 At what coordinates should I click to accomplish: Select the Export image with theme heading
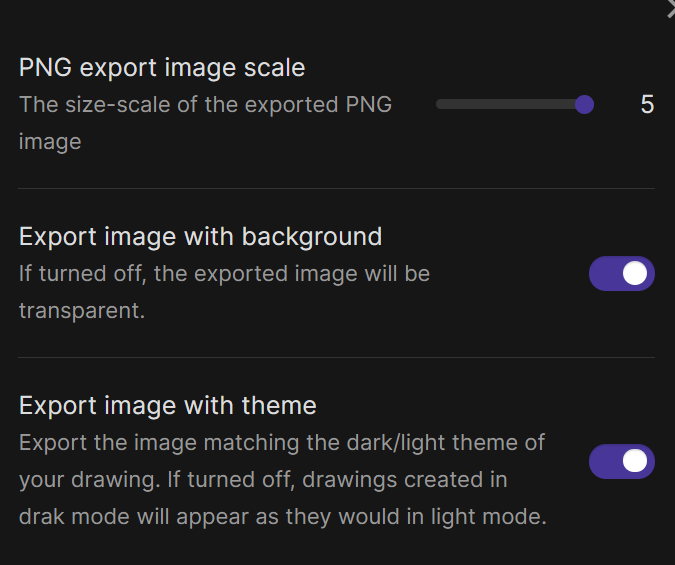tap(167, 406)
